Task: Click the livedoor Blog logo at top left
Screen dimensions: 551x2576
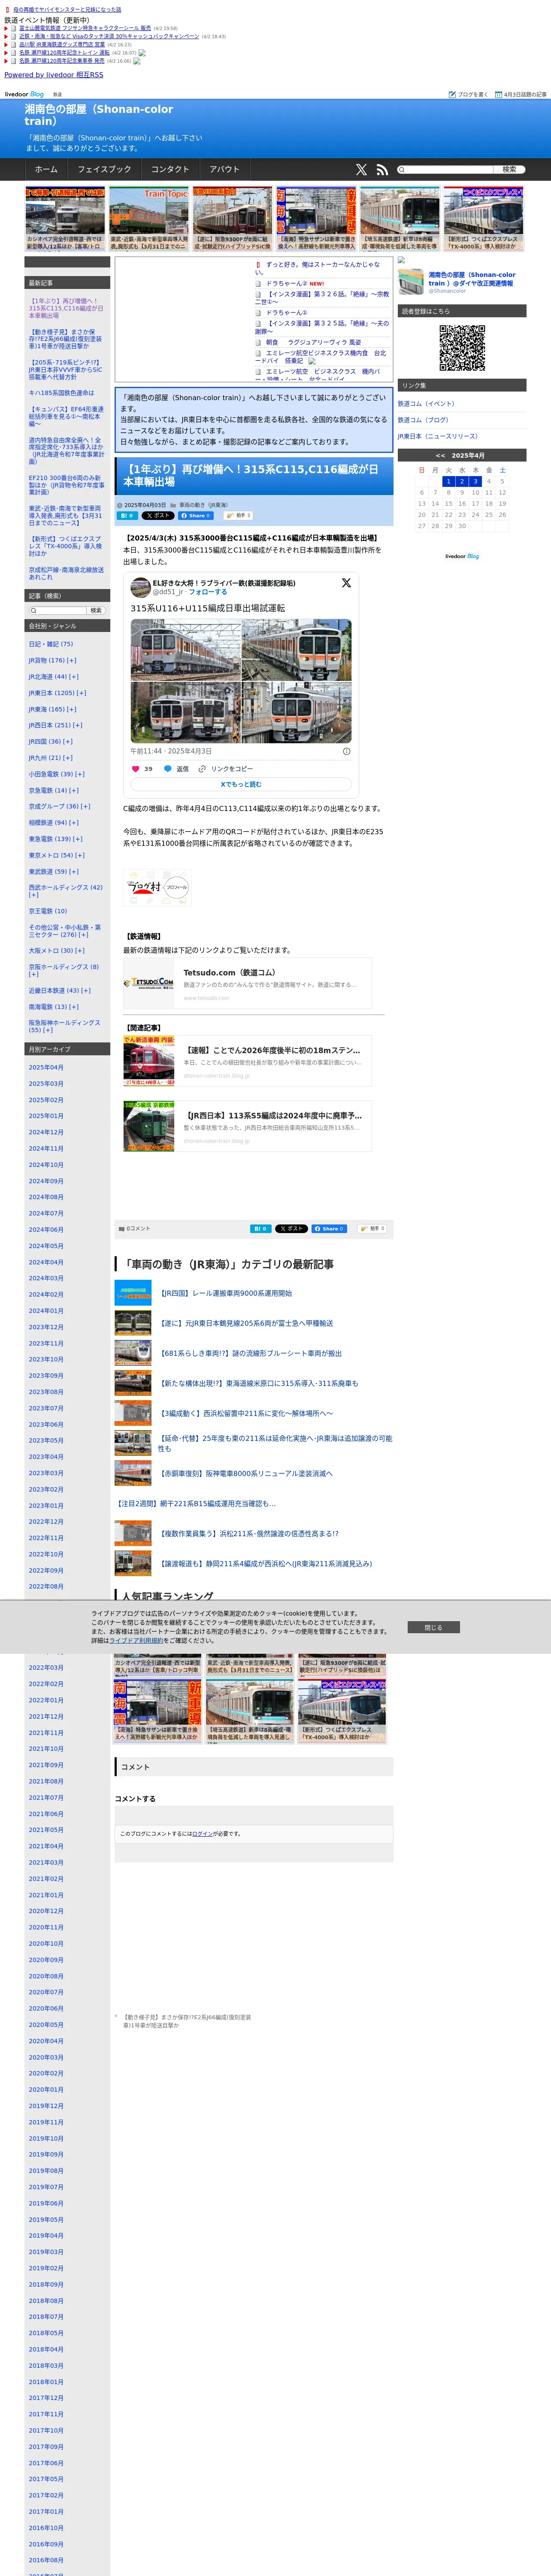Action: pyautogui.click(x=24, y=94)
